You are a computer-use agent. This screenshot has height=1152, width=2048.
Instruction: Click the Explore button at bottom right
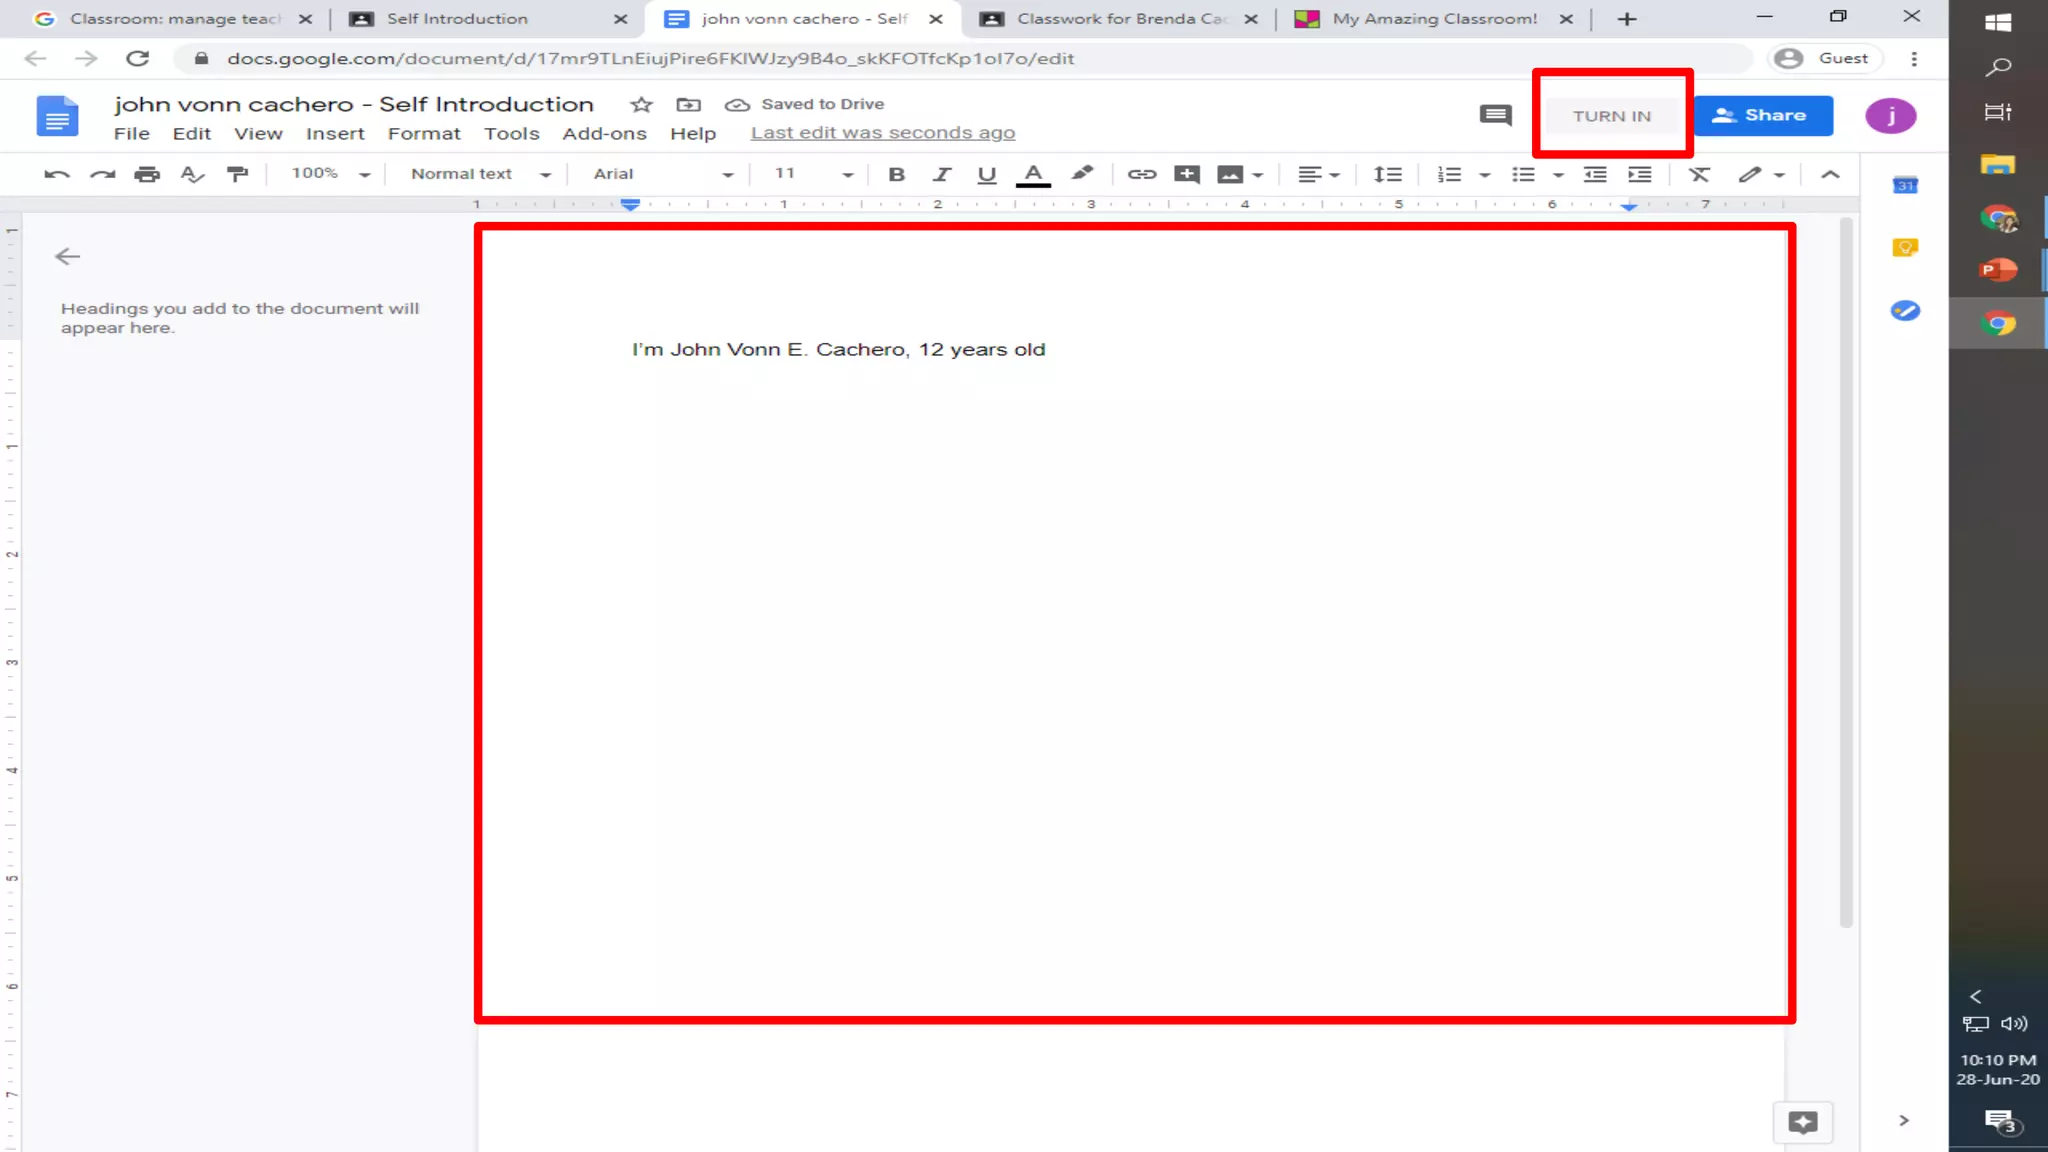click(1803, 1122)
